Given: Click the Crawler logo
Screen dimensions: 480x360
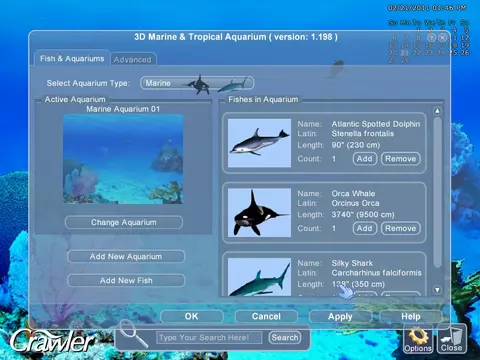Looking at the screenshot, I should click(x=52, y=340).
